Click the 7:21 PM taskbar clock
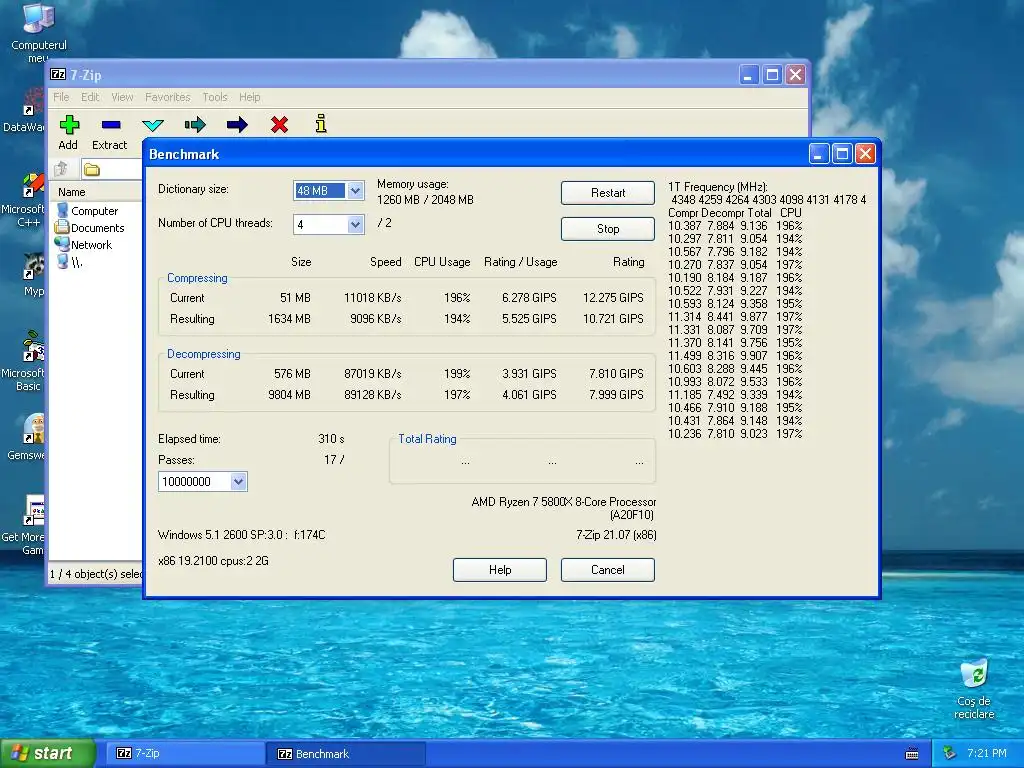The image size is (1024, 768). click(x=987, y=753)
